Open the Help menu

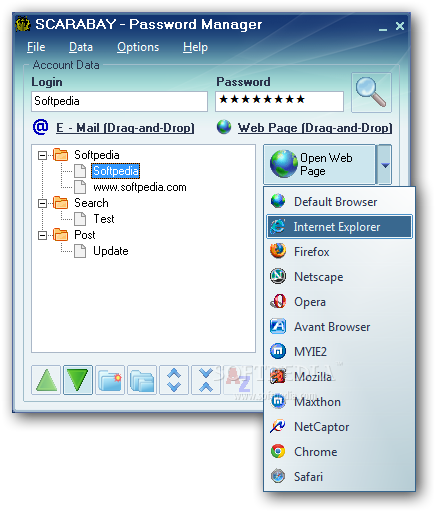click(195, 47)
